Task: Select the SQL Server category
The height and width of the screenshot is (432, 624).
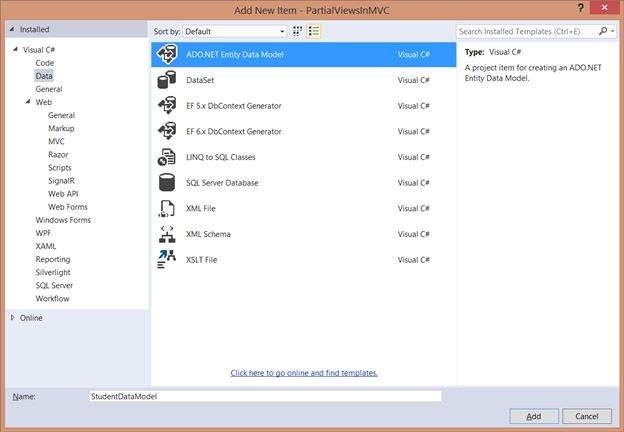Action: [x=54, y=286]
